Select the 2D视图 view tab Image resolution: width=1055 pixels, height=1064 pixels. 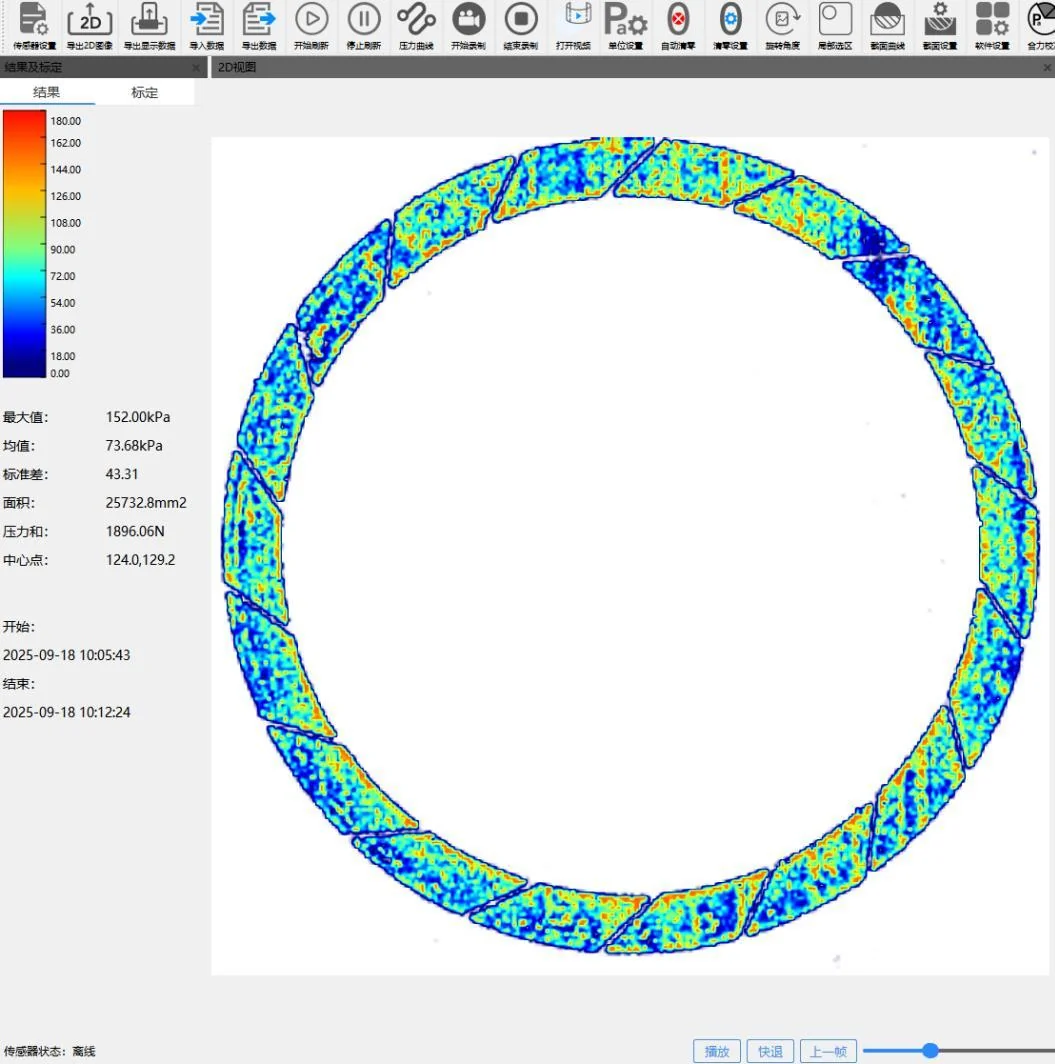click(x=237, y=67)
